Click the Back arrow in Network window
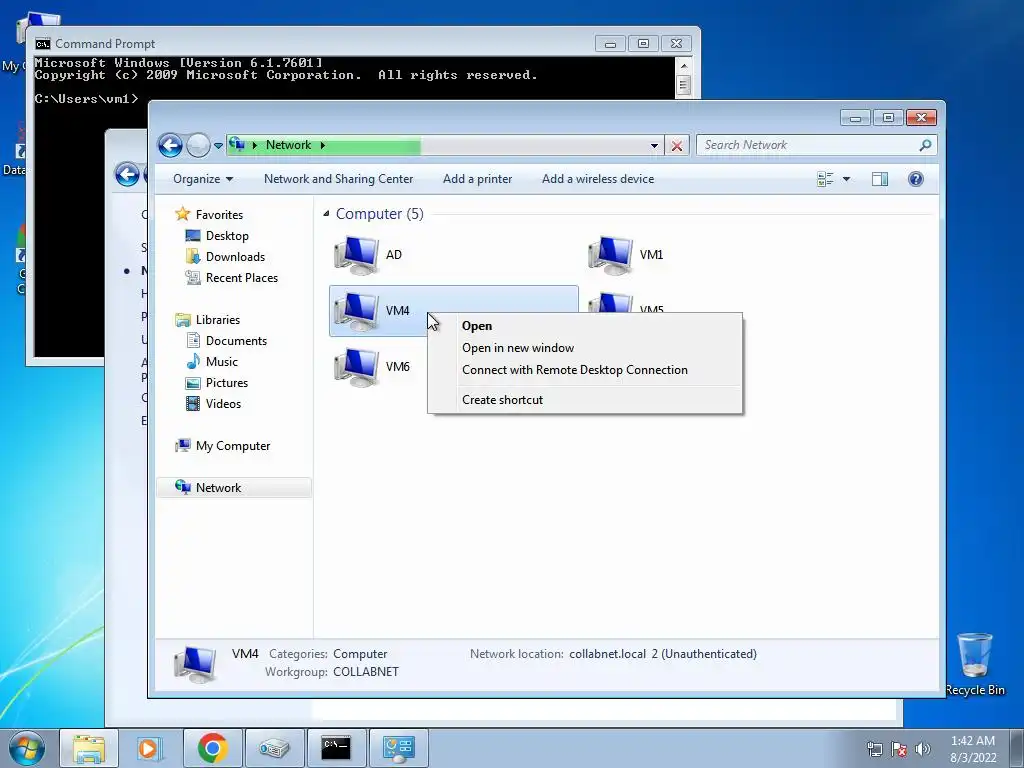The height and width of the screenshot is (768, 1024). tap(170, 145)
